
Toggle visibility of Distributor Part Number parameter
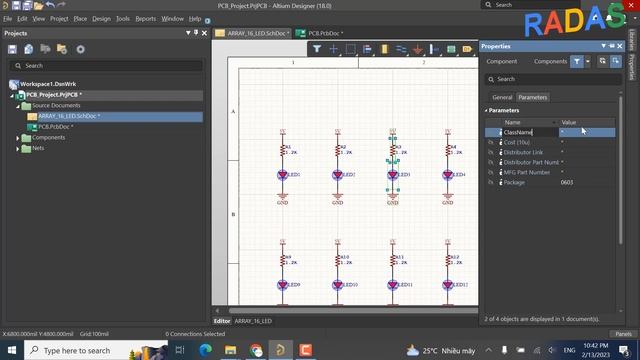click(x=491, y=162)
